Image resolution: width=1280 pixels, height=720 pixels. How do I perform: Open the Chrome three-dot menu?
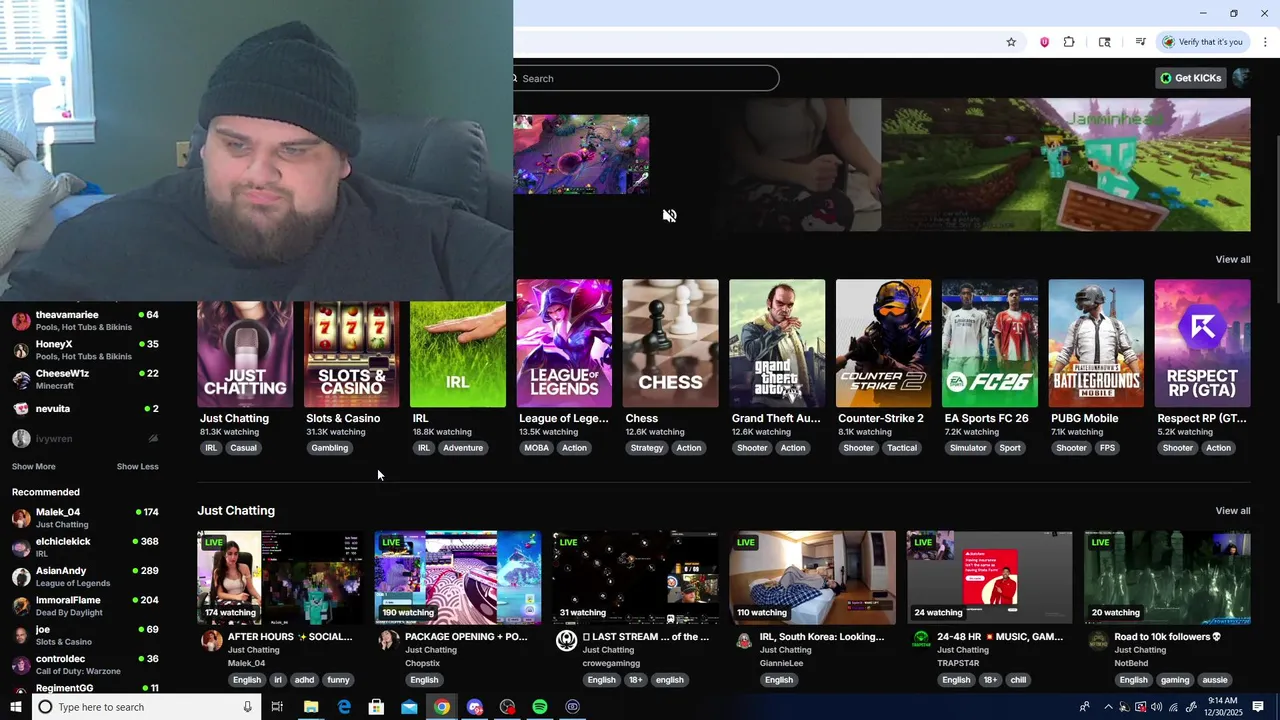coord(1265,42)
